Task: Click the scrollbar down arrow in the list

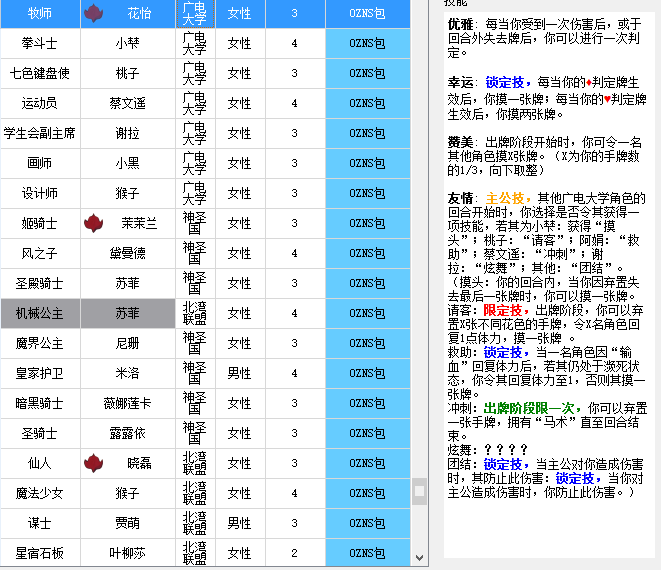Action: [419, 558]
